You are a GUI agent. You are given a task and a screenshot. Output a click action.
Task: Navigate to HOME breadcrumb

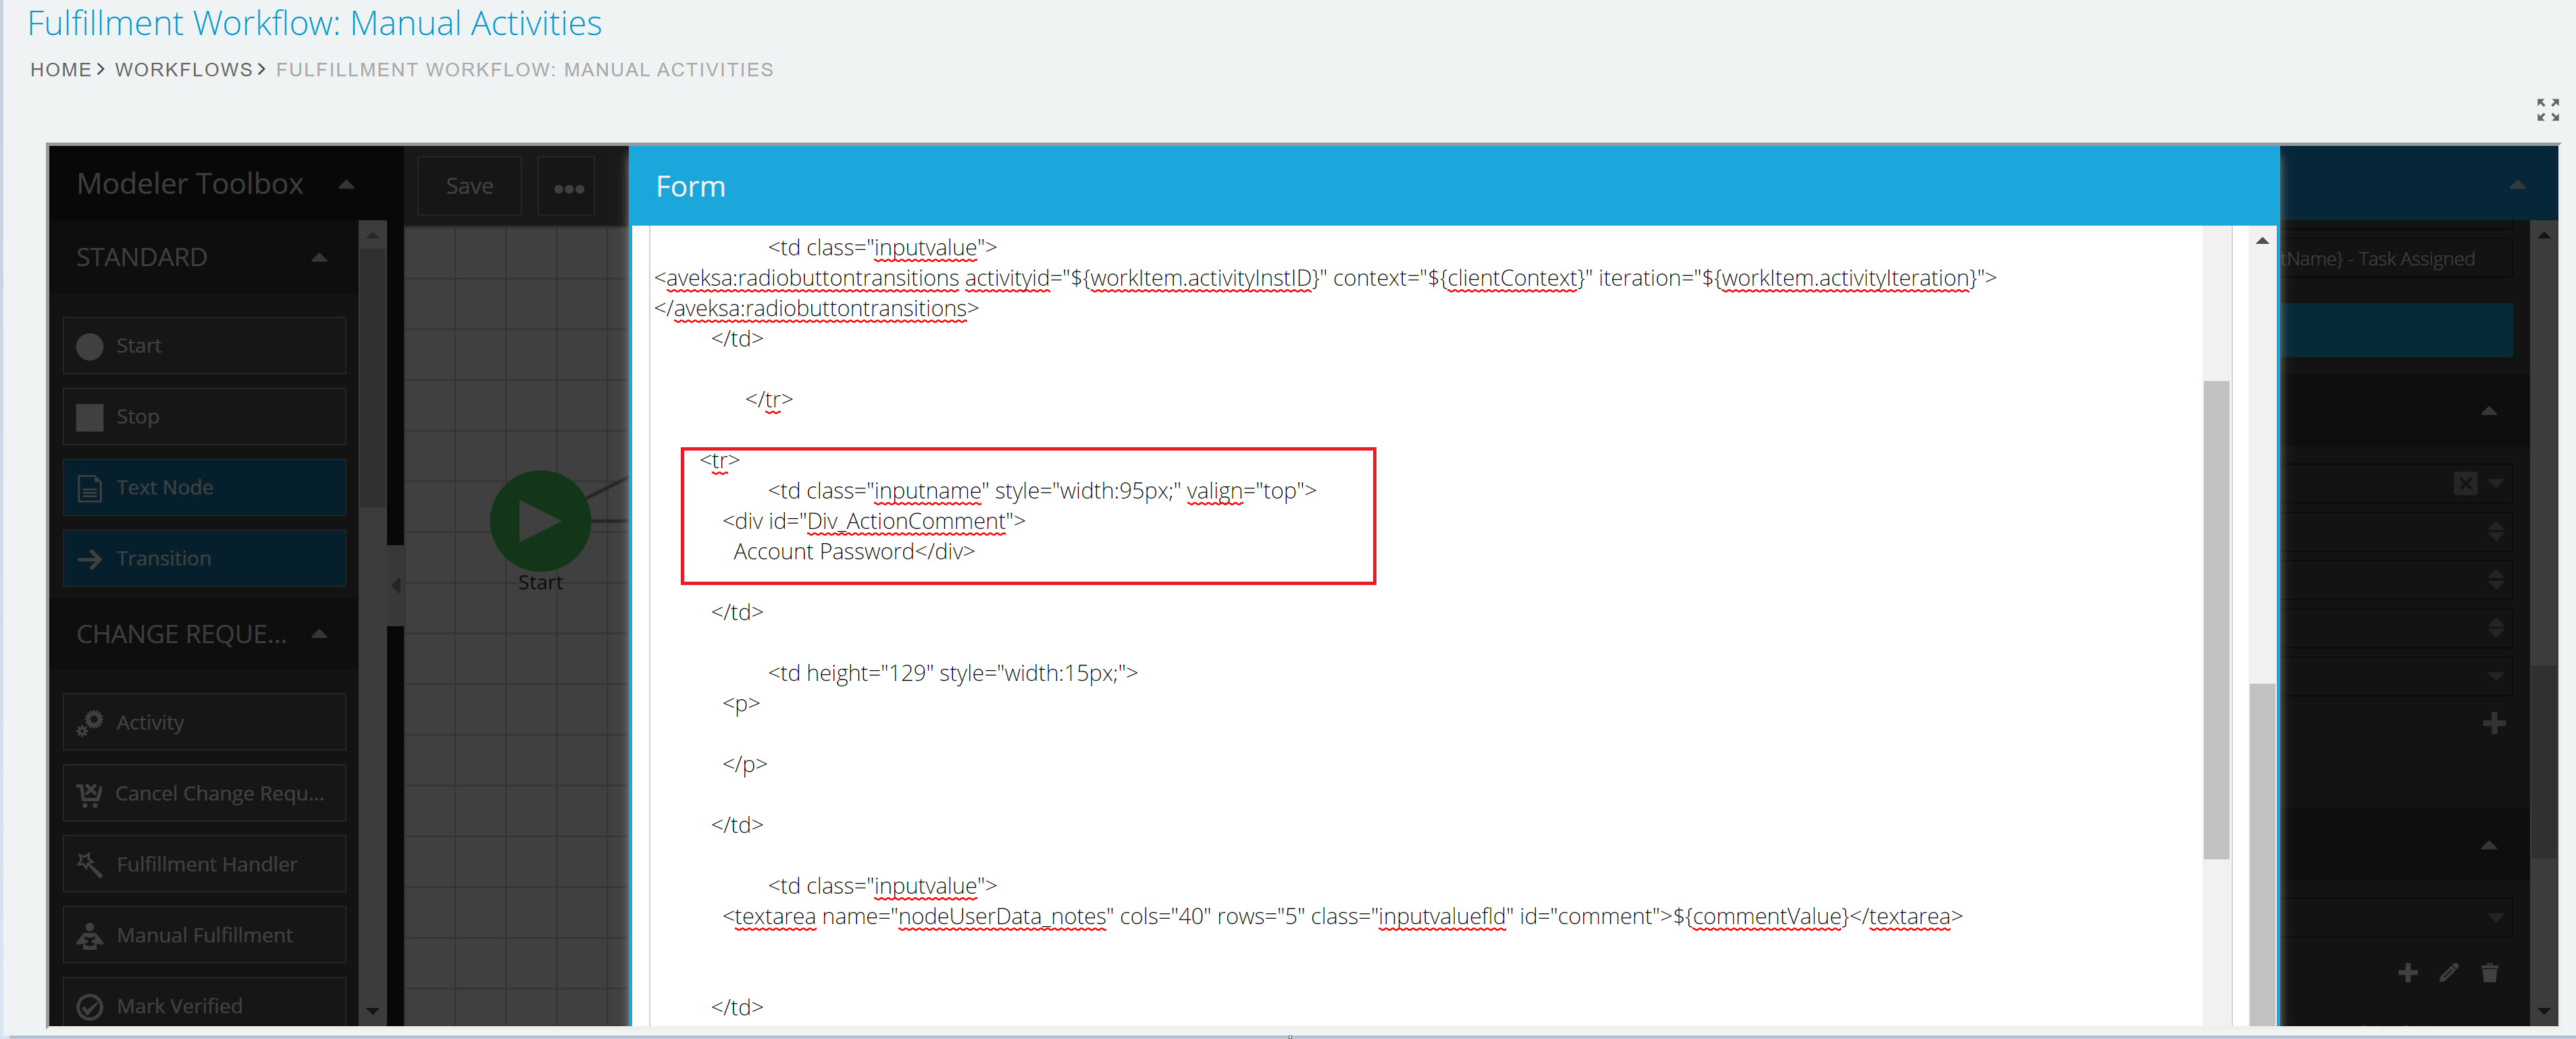(61, 70)
